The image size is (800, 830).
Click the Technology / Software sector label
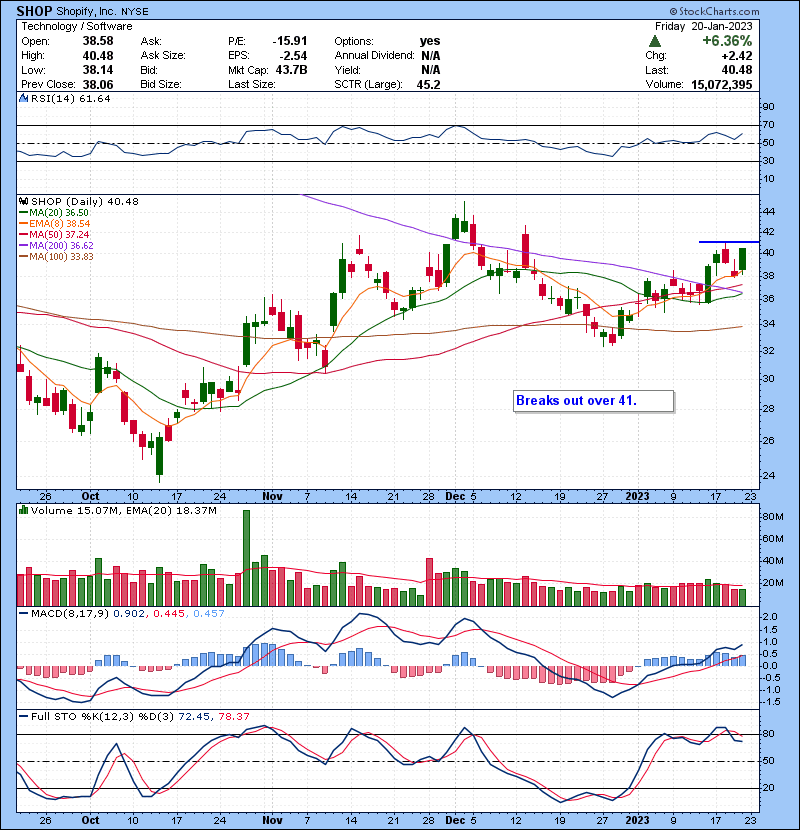point(77,26)
